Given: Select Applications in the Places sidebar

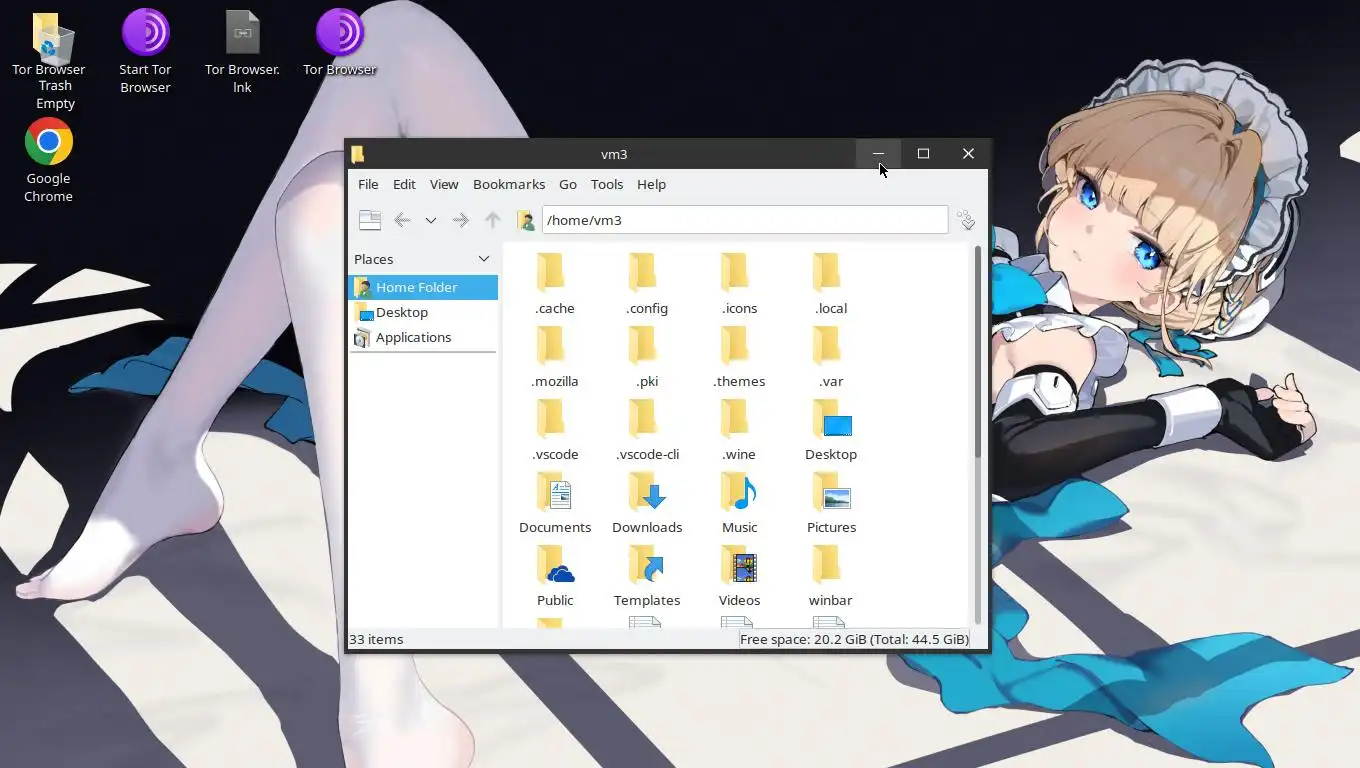Looking at the screenshot, I should 423,337.
